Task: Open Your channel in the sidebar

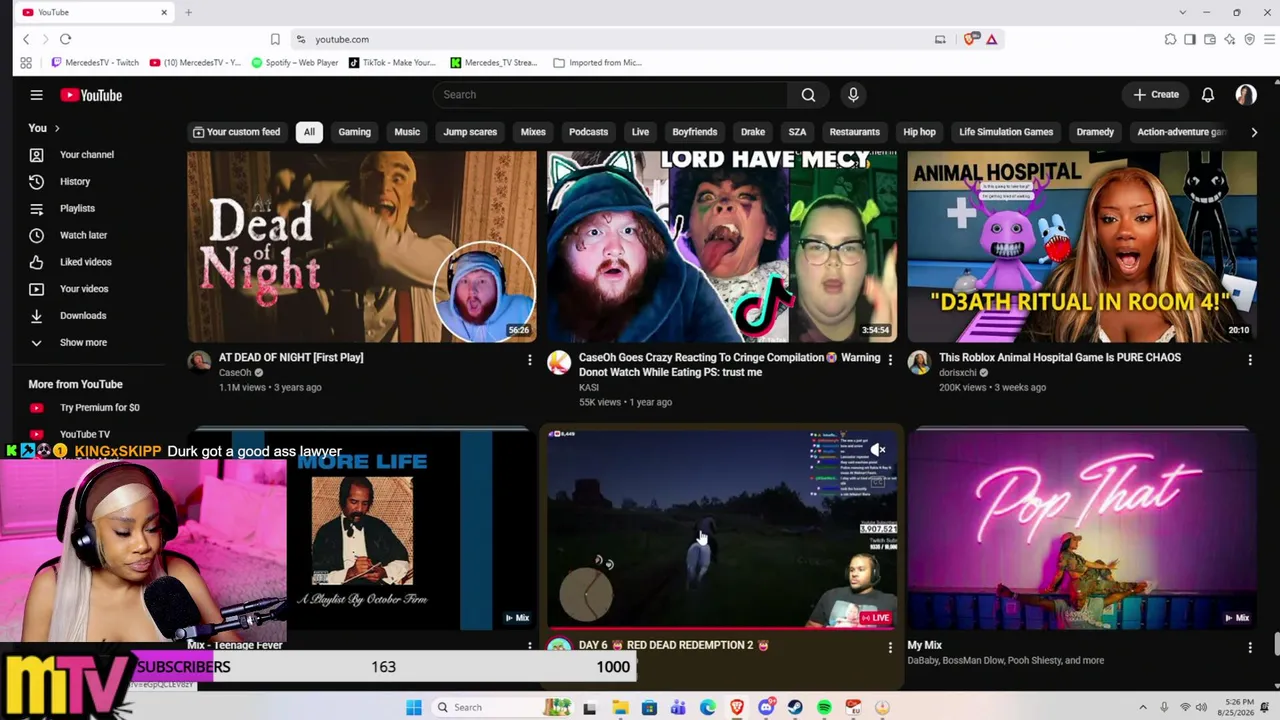Action: click(87, 155)
